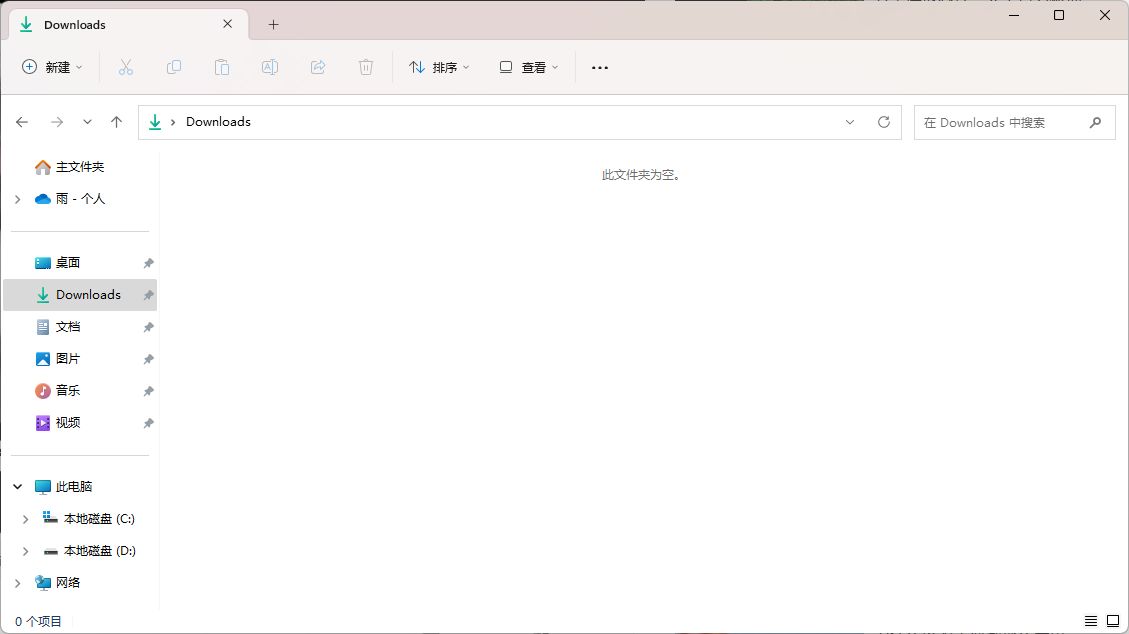This screenshot has height=634, width=1129.
Task: Open the 排序 sort options dropdown
Action: 439,66
